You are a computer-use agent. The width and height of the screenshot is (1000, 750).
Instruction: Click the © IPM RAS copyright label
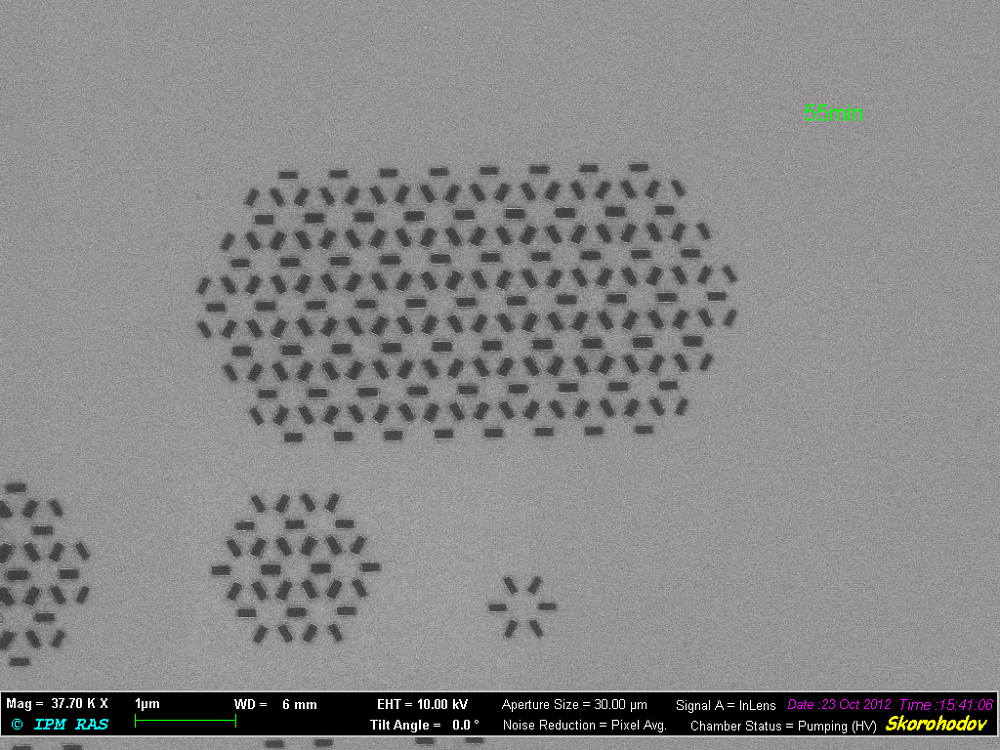[x=59, y=724]
